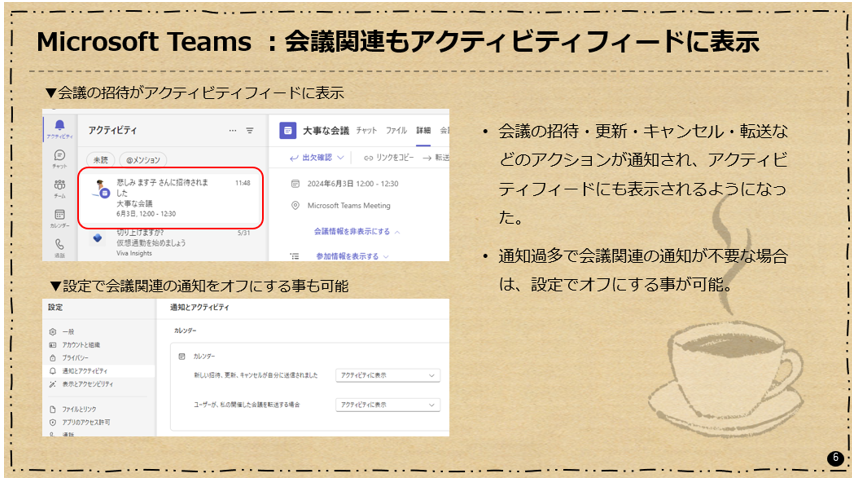The image size is (852, 481).
Task: Copy meeting link with リンクをコピー
Action: [389, 158]
